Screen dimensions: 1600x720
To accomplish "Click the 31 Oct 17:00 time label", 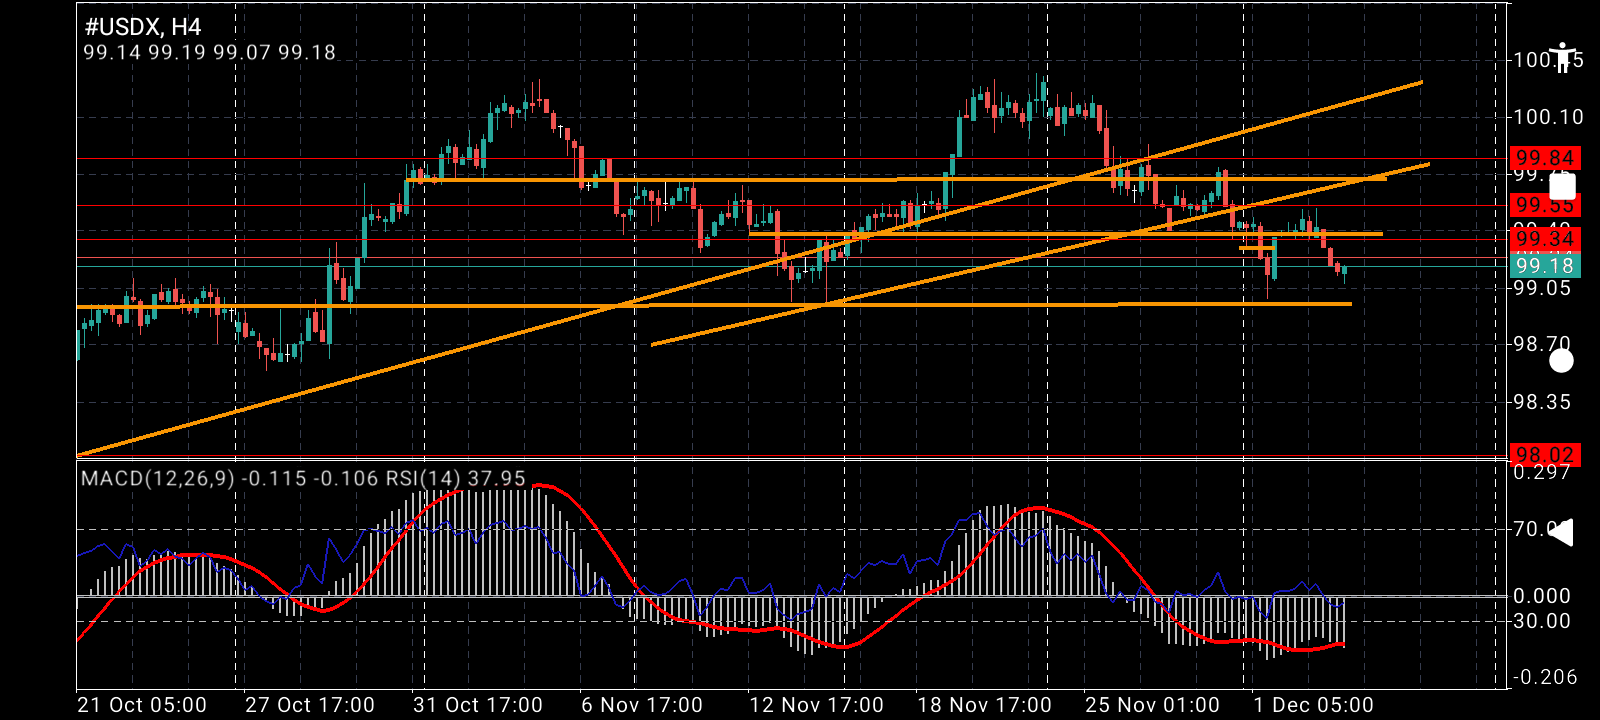I will click(x=478, y=705).
